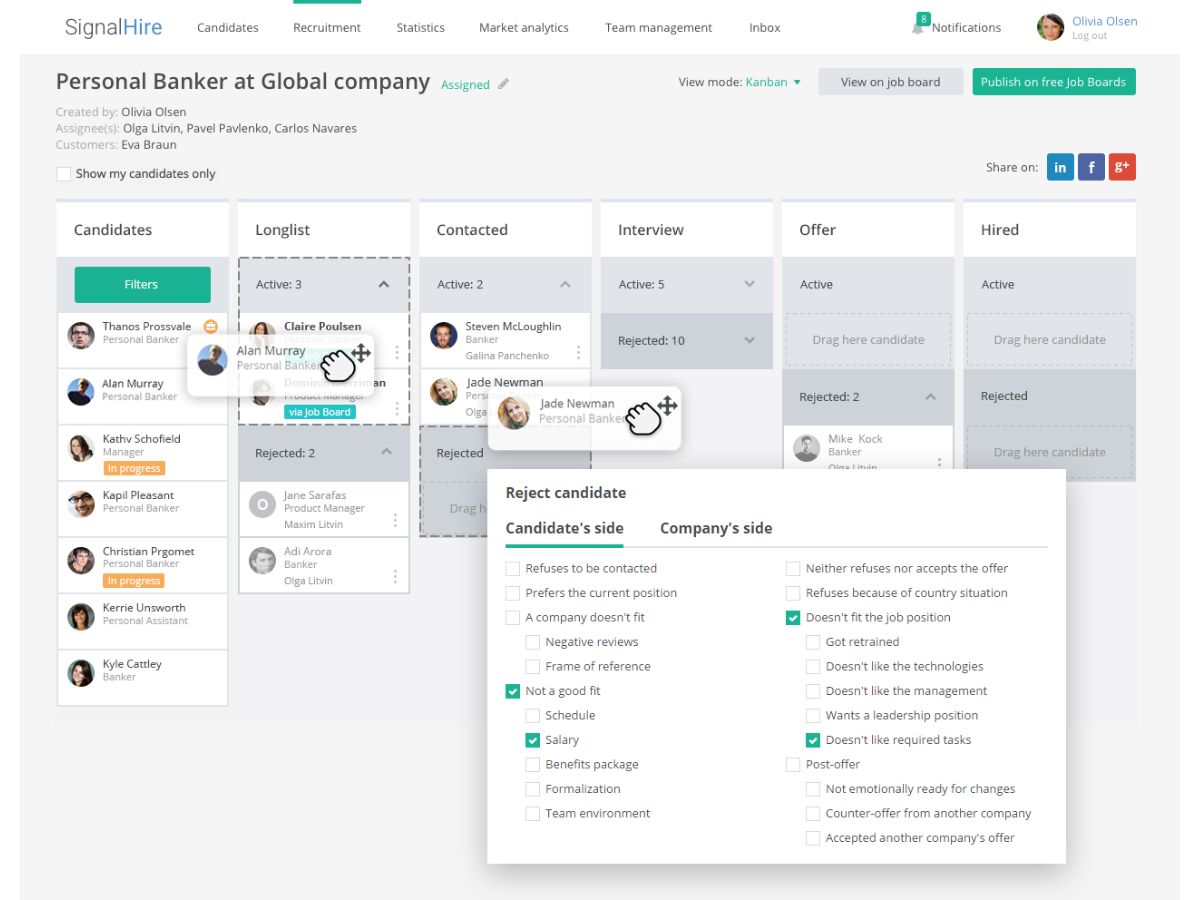Screen dimensions: 1200x900
Task: Open the Candidates menu
Action: (x=228, y=28)
